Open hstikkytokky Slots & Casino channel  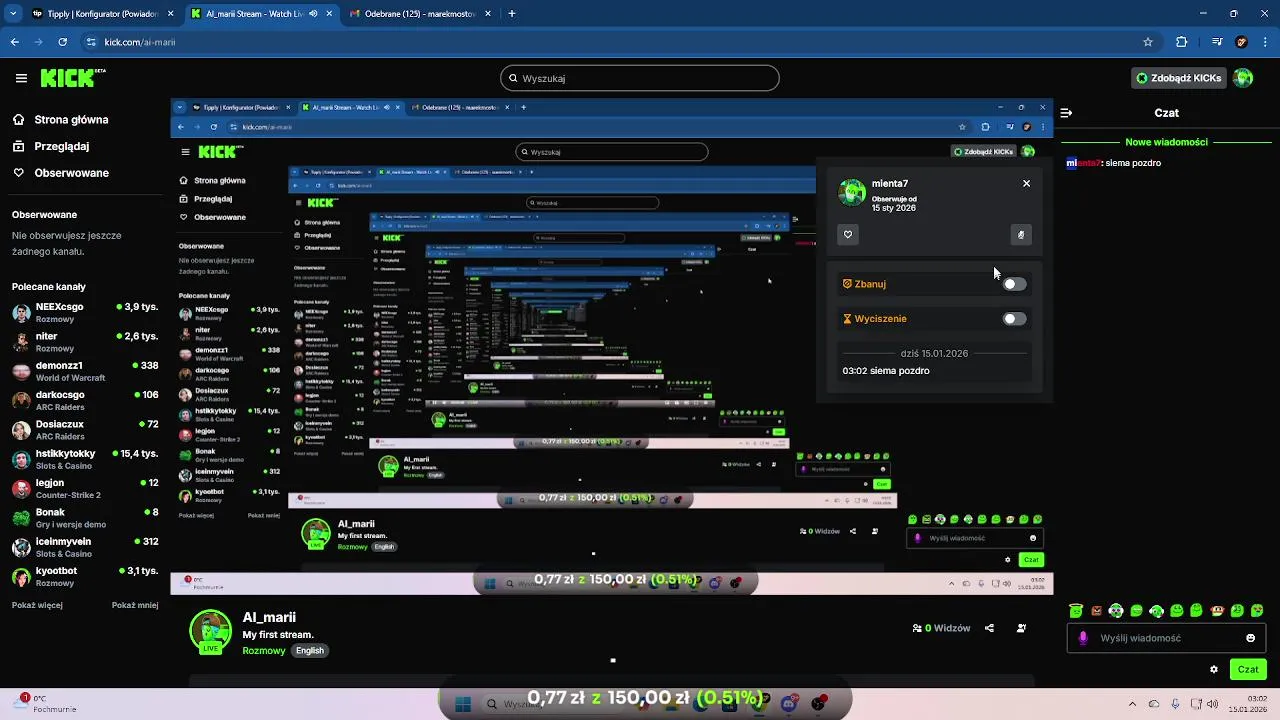pyautogui.click(x=84, y=459)
